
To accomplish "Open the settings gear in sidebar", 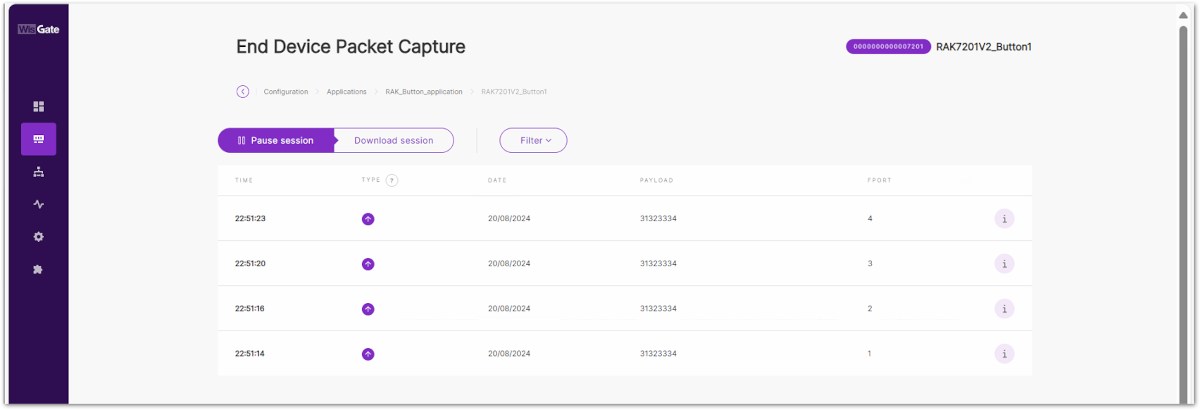I will click(38, 237).
